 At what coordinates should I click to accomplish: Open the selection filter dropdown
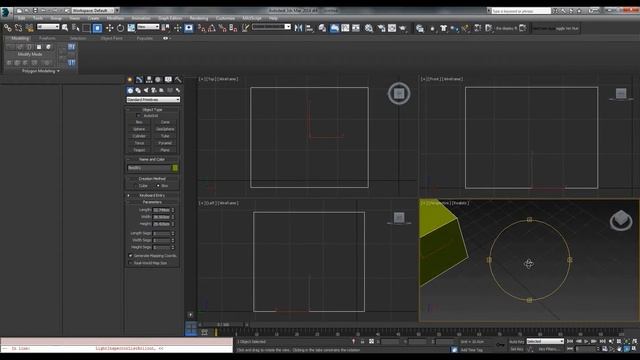pyautogui.click(x=48, y=27)
